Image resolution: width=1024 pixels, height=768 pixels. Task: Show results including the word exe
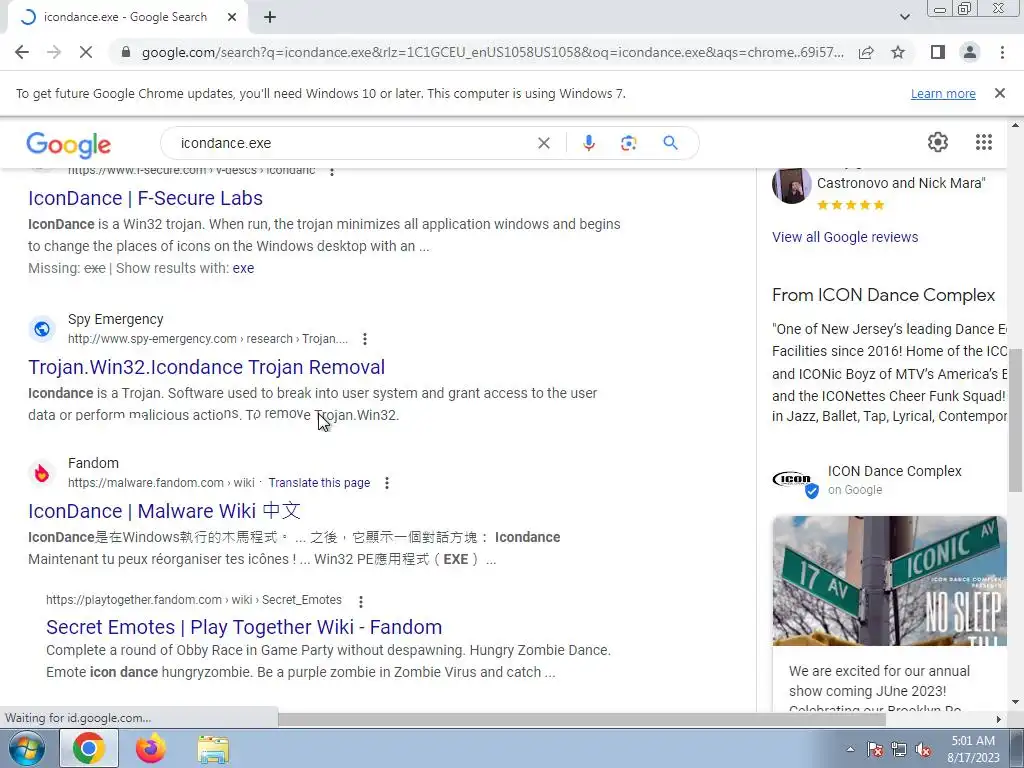(243, 268)
